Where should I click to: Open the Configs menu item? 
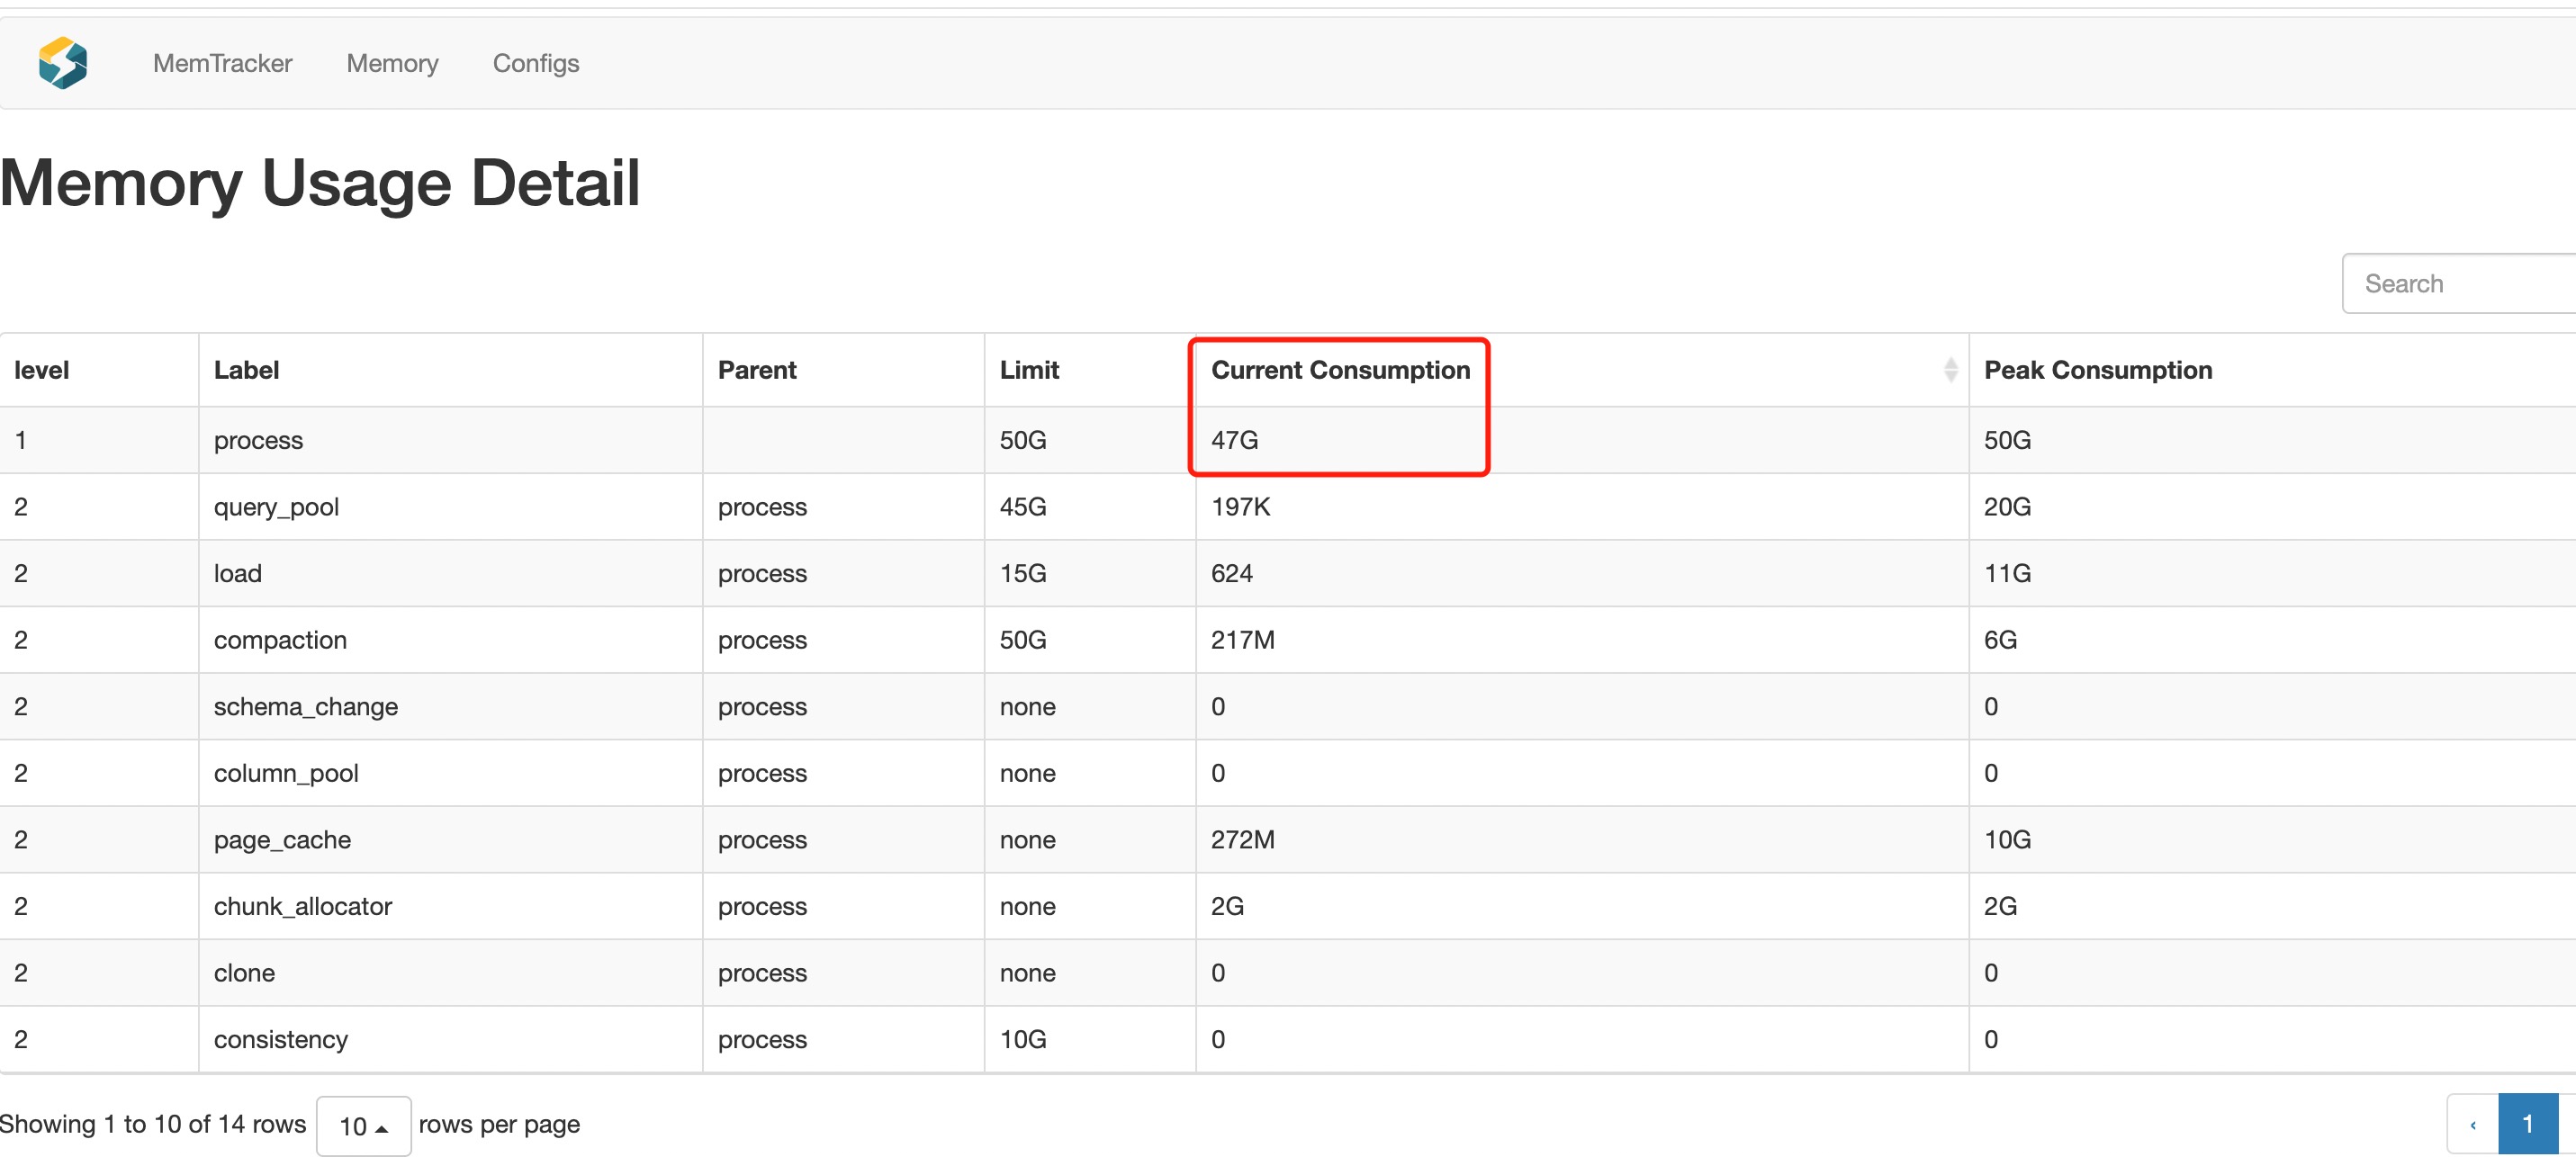click(536, 63)
